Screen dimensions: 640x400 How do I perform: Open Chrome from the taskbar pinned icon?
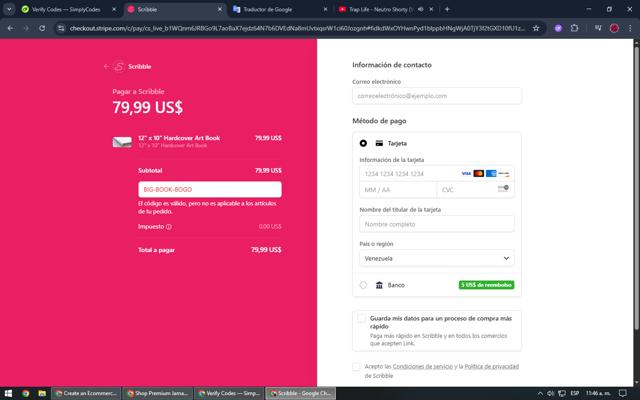(x=26, y=393)
